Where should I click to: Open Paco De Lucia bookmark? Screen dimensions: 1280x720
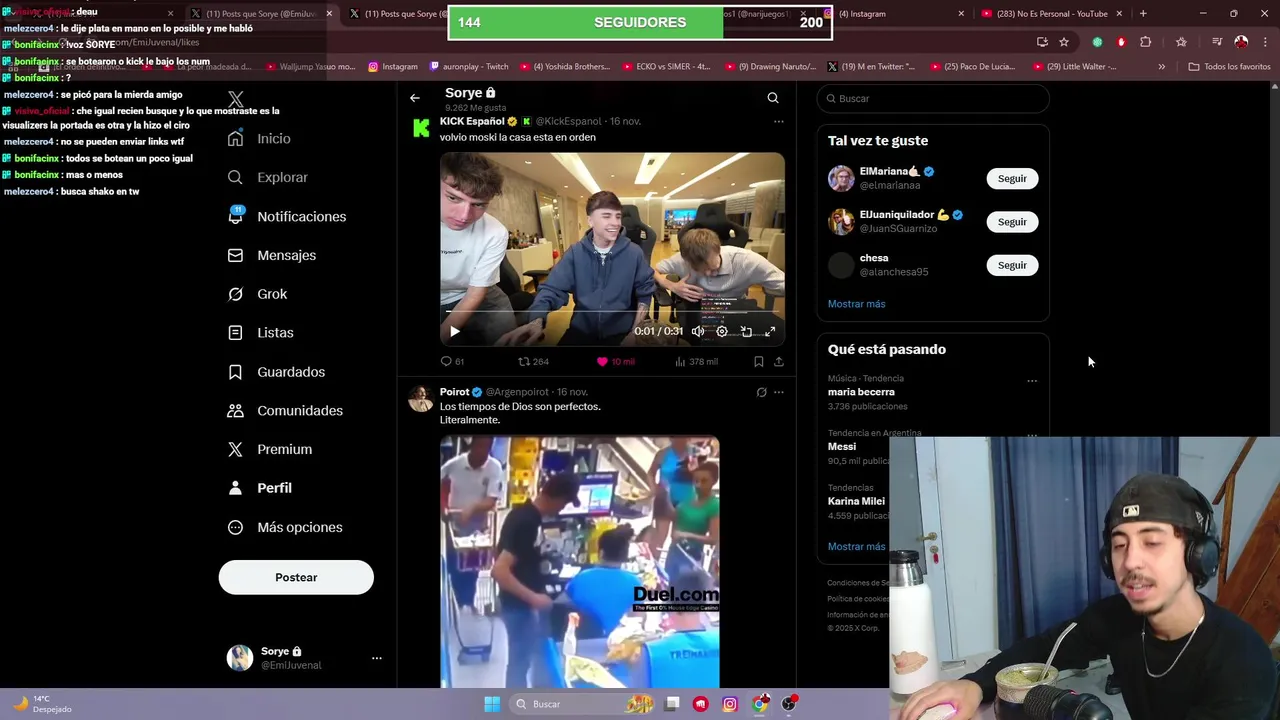(x=971, y=67)
